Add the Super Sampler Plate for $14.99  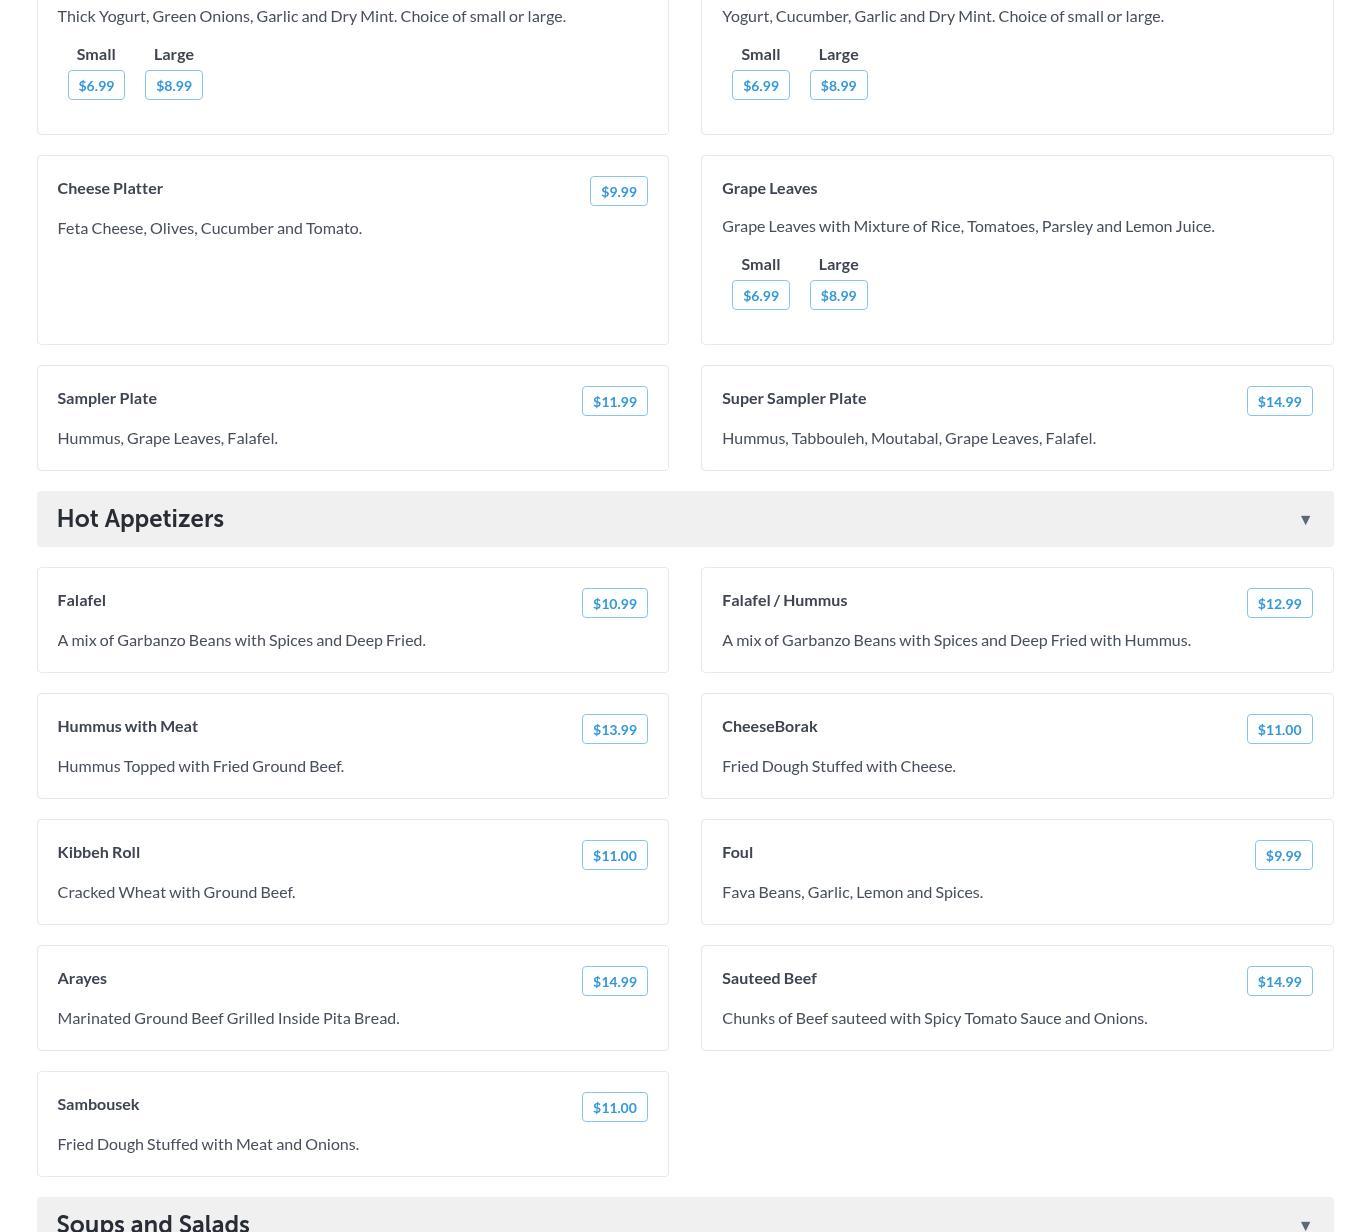click(x=1279, y=401)
